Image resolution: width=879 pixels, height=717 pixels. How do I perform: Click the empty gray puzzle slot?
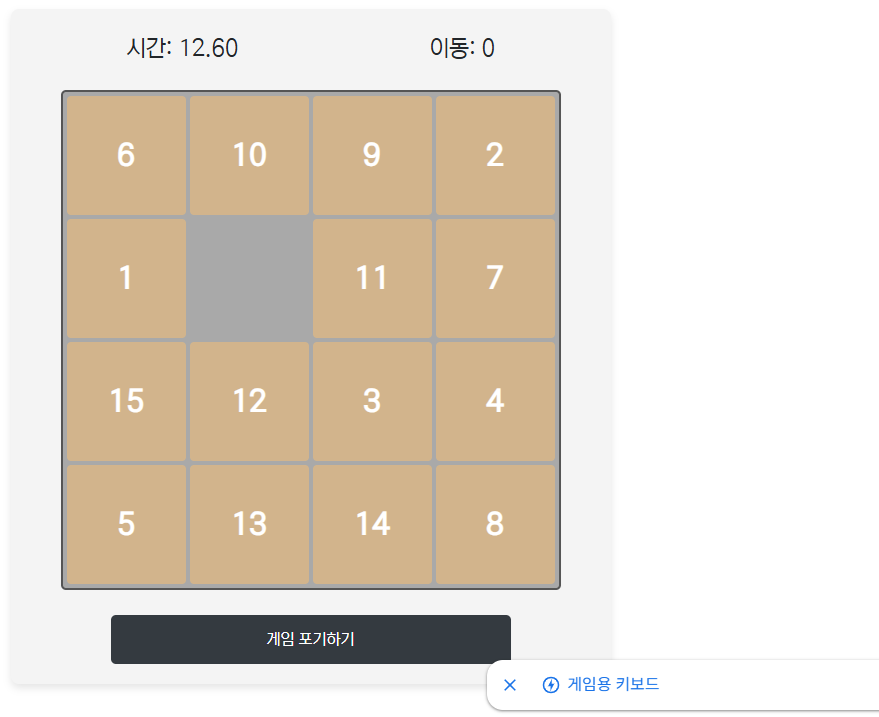[249, 278]
